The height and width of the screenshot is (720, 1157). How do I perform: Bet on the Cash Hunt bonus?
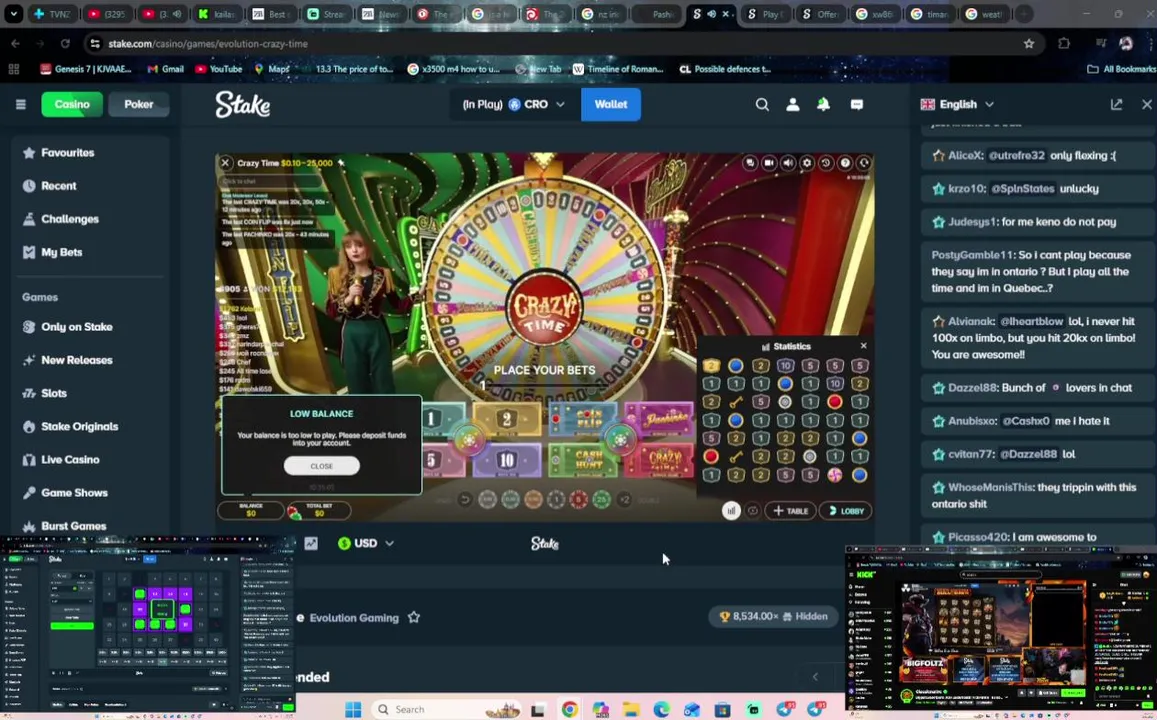pos(584,460)
